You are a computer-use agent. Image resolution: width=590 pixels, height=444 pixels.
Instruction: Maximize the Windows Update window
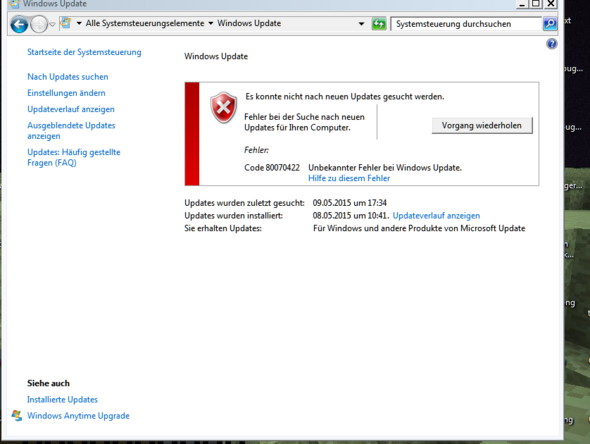[536, 4]
